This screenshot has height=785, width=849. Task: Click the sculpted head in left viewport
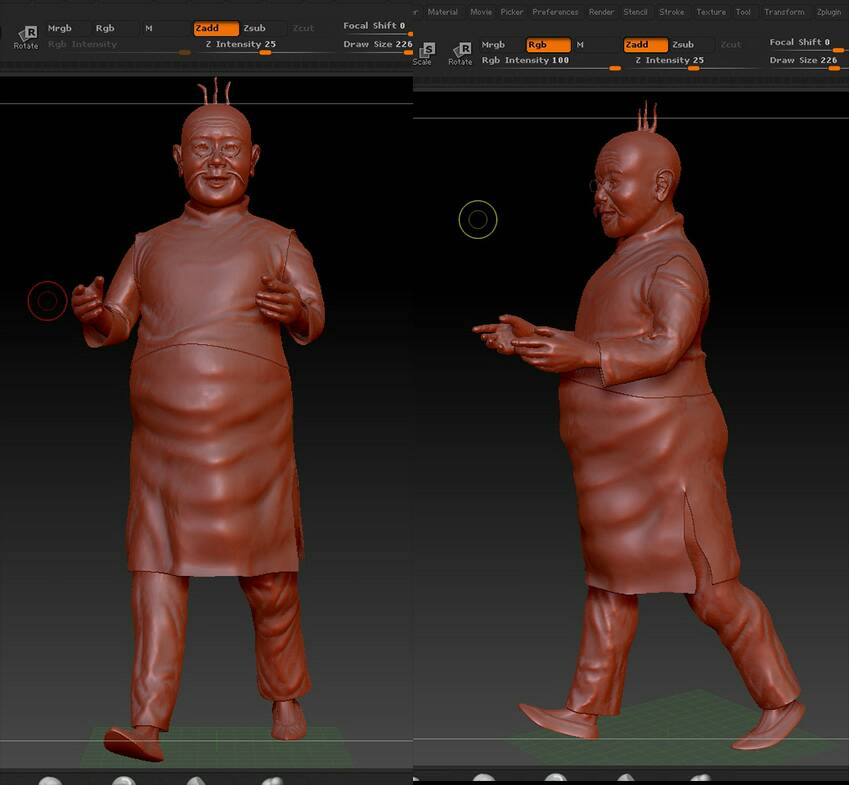217,156
